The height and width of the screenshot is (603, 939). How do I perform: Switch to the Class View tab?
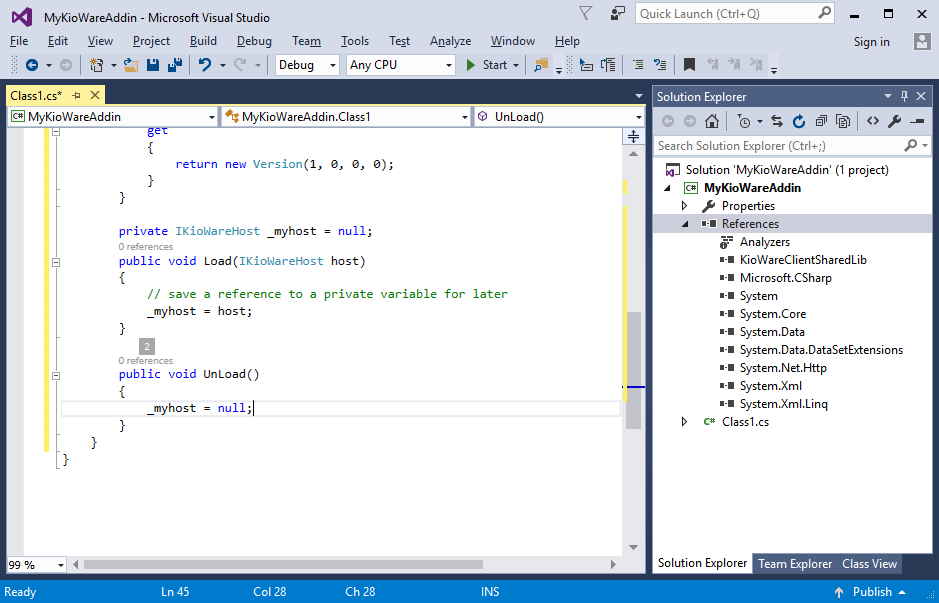point(869,564)
